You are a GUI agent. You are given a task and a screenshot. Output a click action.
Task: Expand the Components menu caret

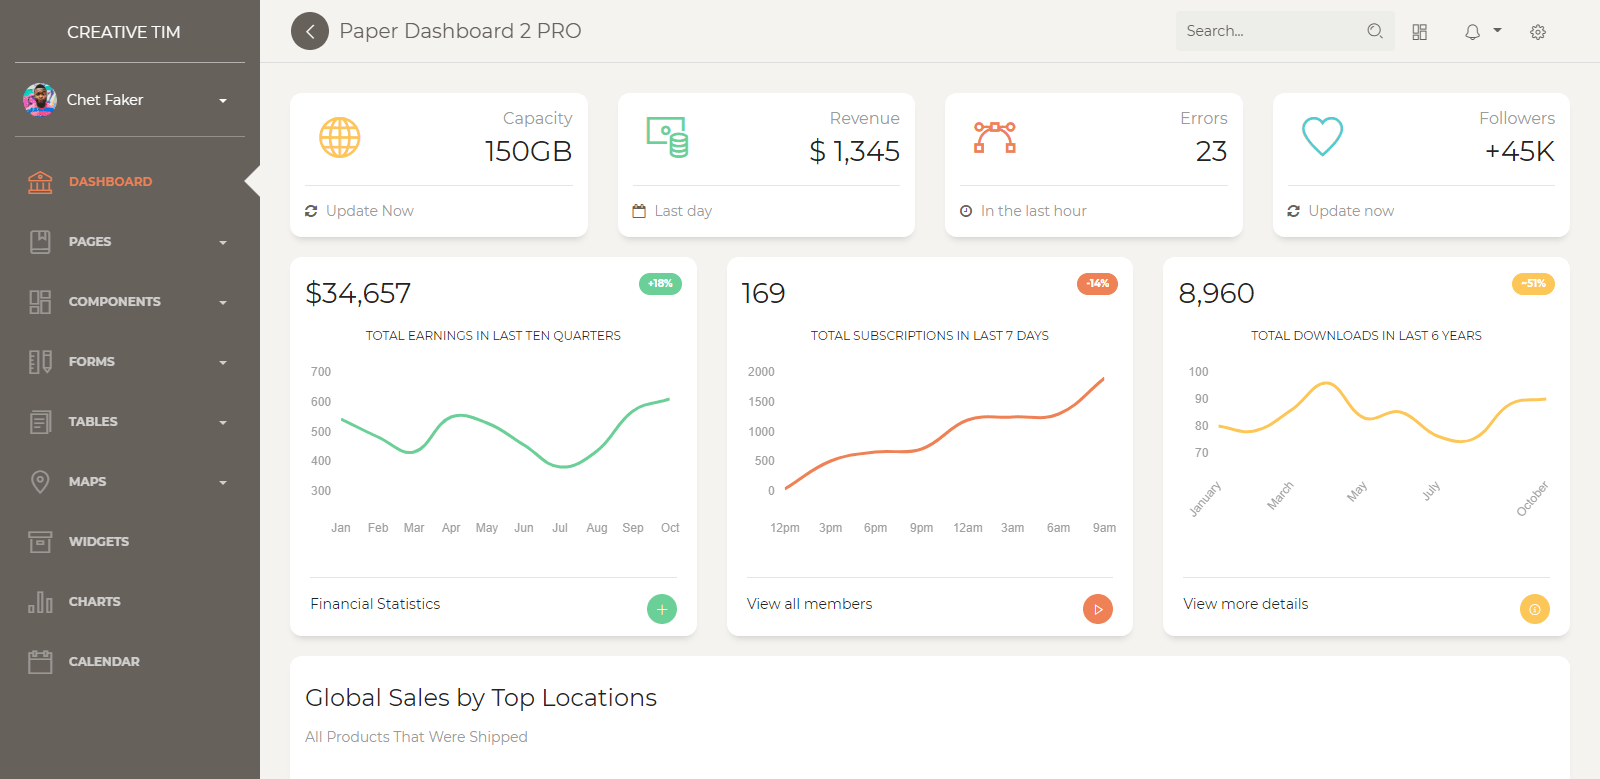[x=223, y=302]
